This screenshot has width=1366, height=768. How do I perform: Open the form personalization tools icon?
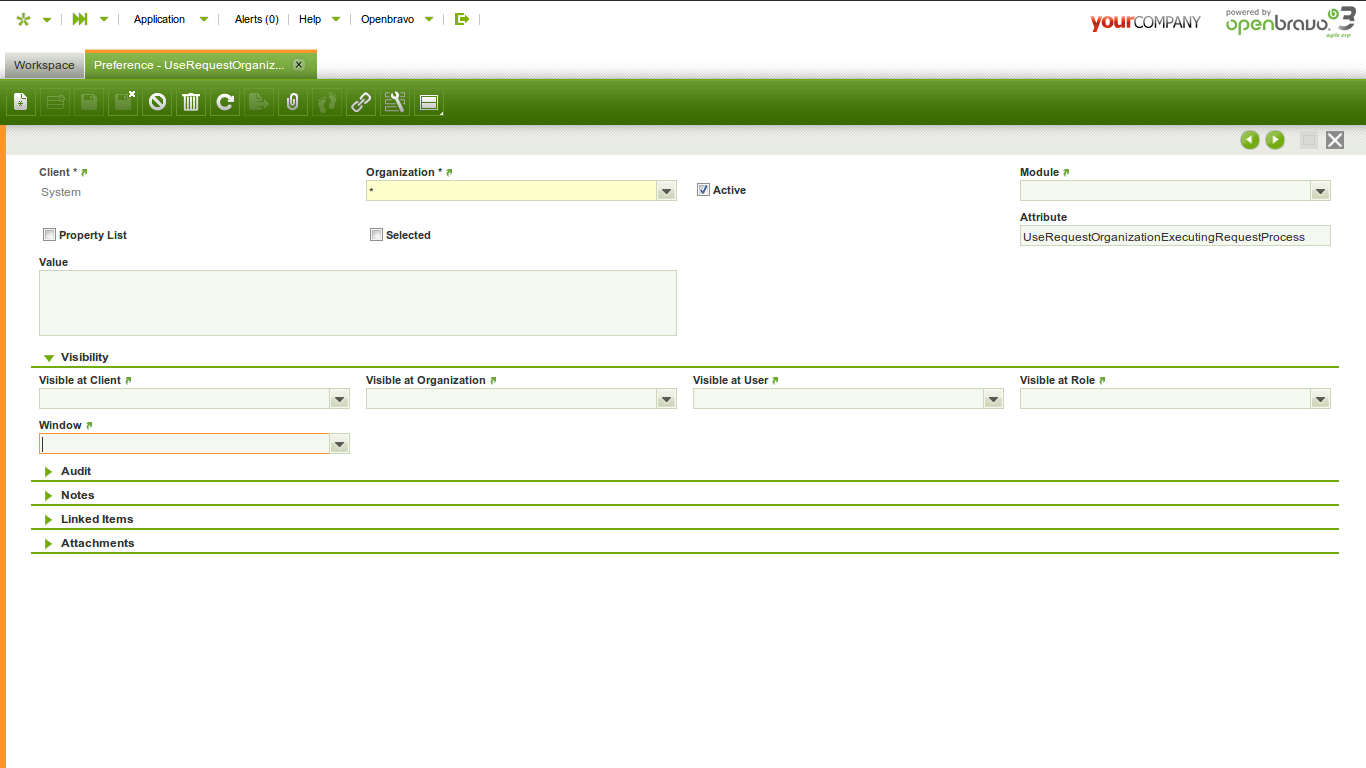click(395, 102)
